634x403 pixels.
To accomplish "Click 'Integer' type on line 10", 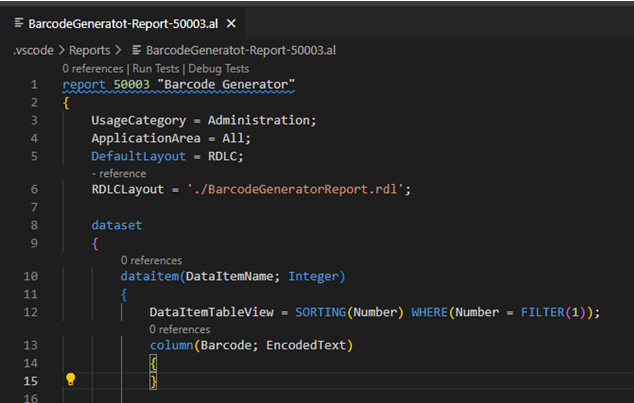I will pyautogui.click(x=313, y=276).
